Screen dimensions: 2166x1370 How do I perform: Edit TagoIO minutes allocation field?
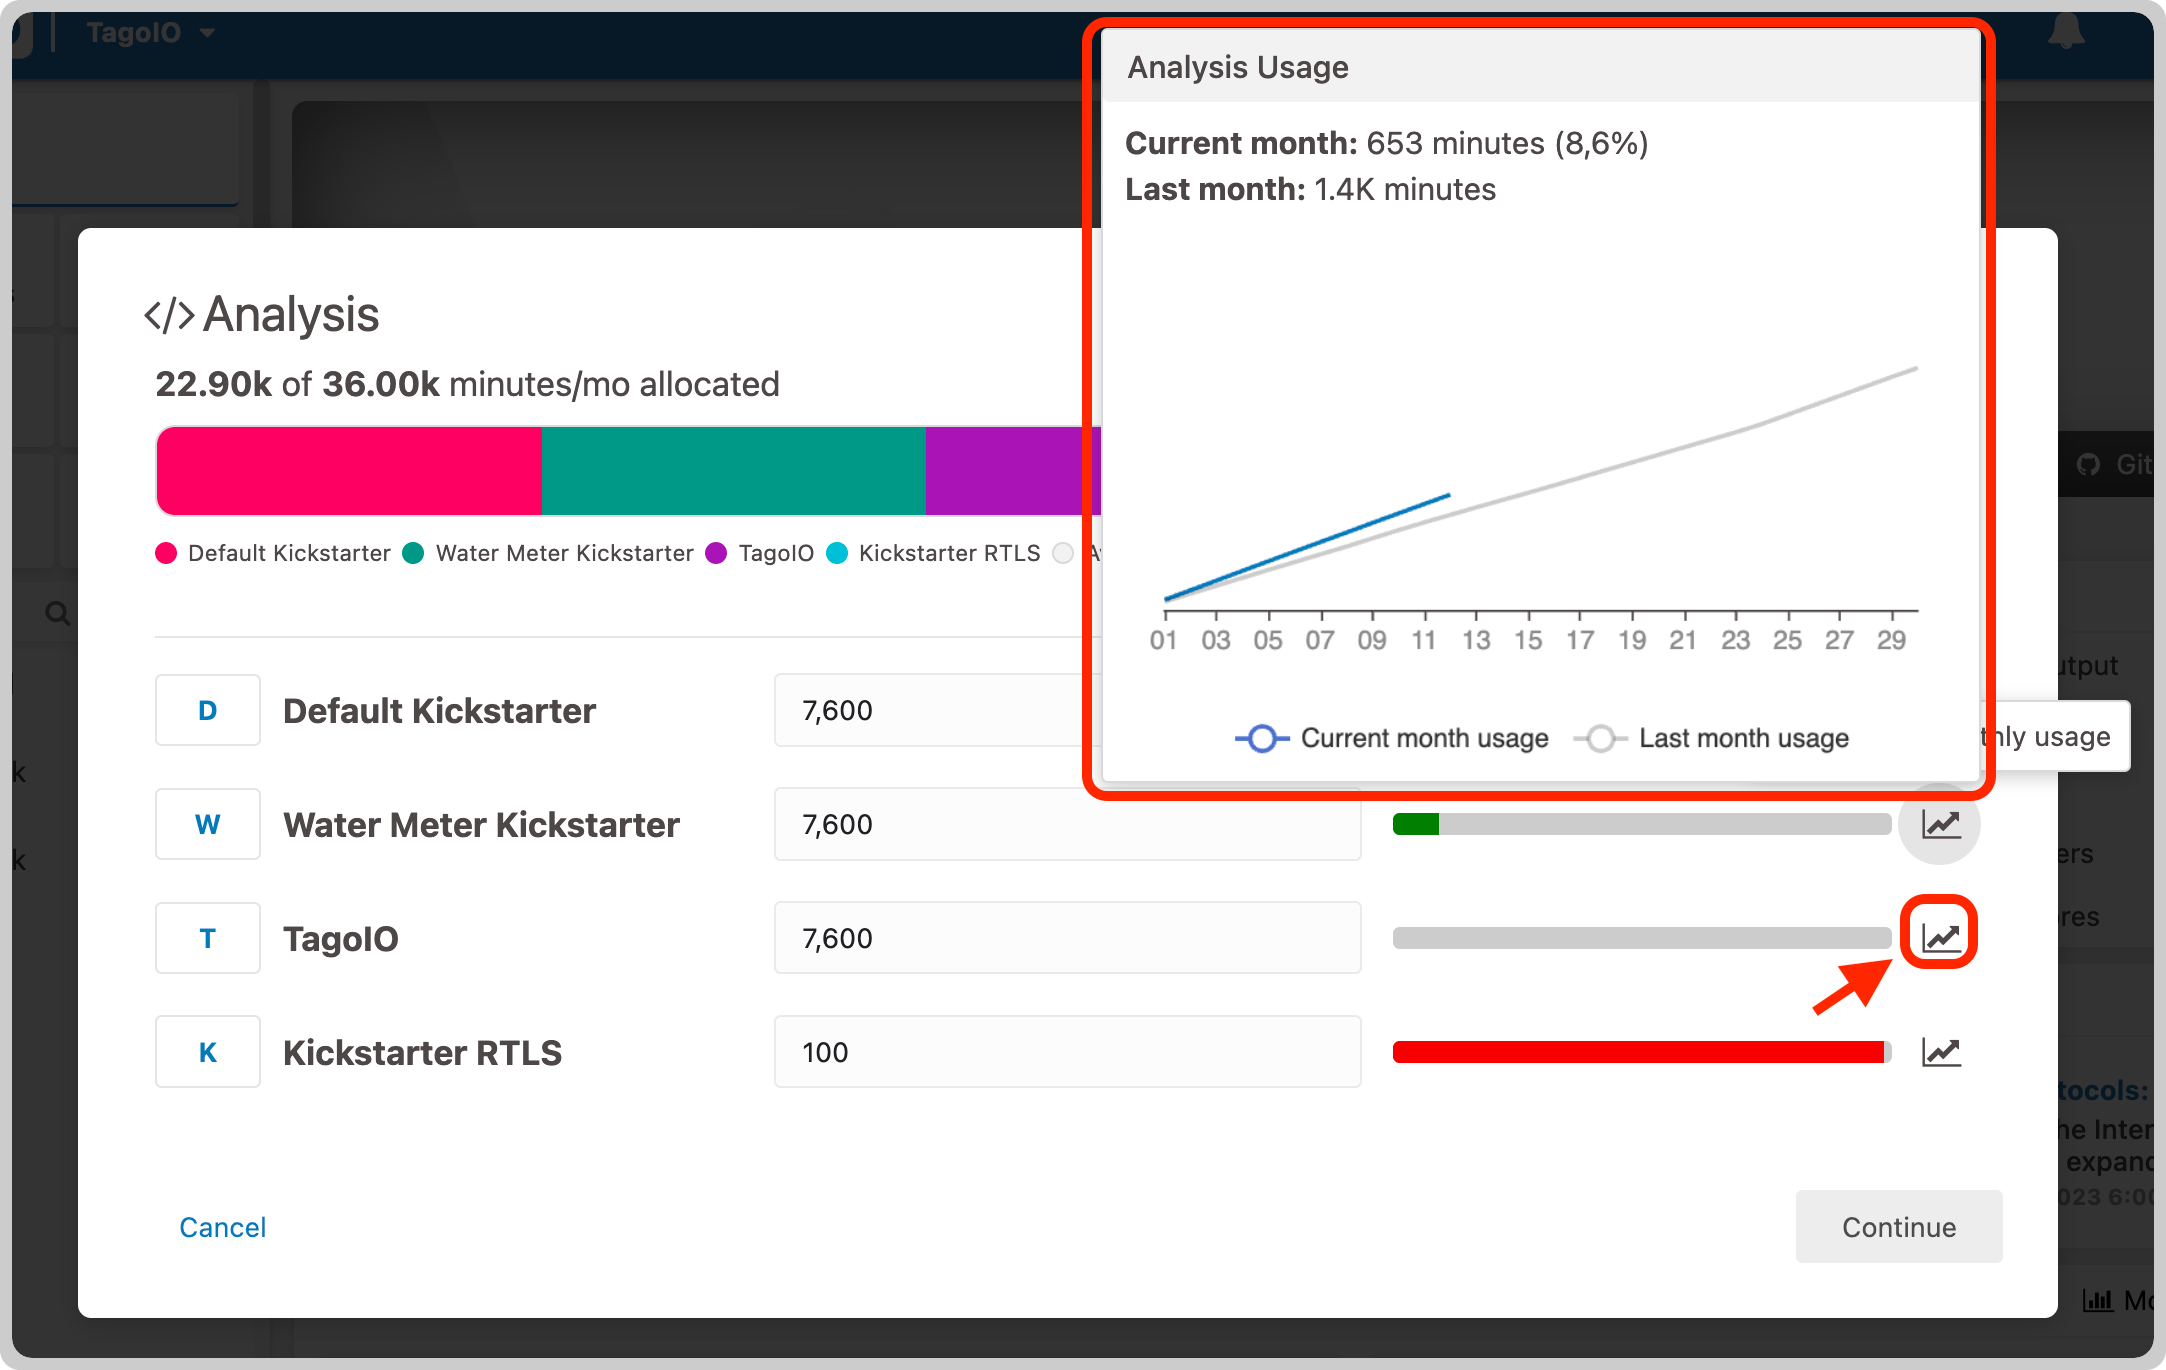(x=1067, y=938)
